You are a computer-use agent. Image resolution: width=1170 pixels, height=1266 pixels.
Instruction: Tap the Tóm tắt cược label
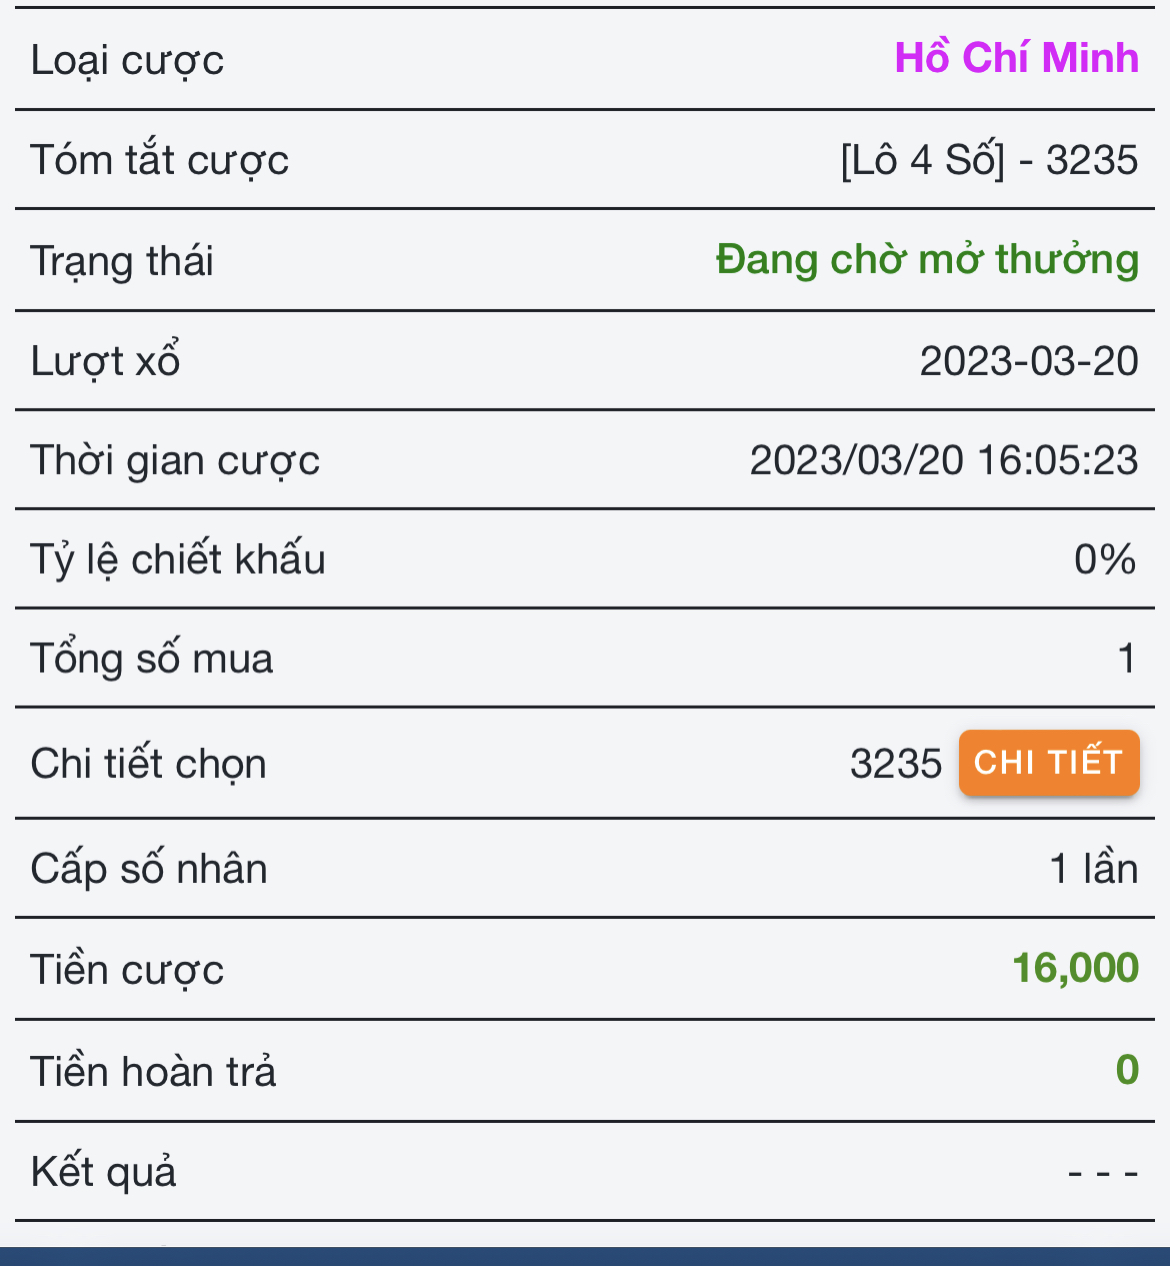click(159, 160)
